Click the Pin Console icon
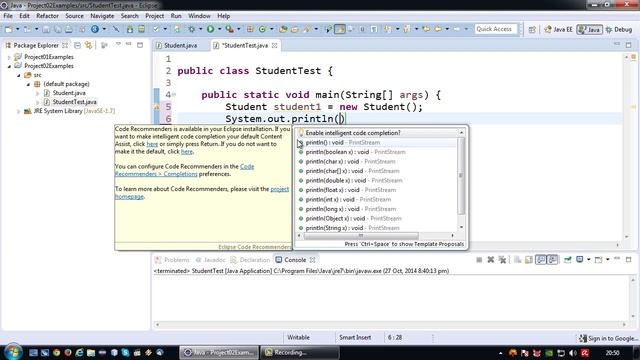The image size is (640, 360). [568, 260]
